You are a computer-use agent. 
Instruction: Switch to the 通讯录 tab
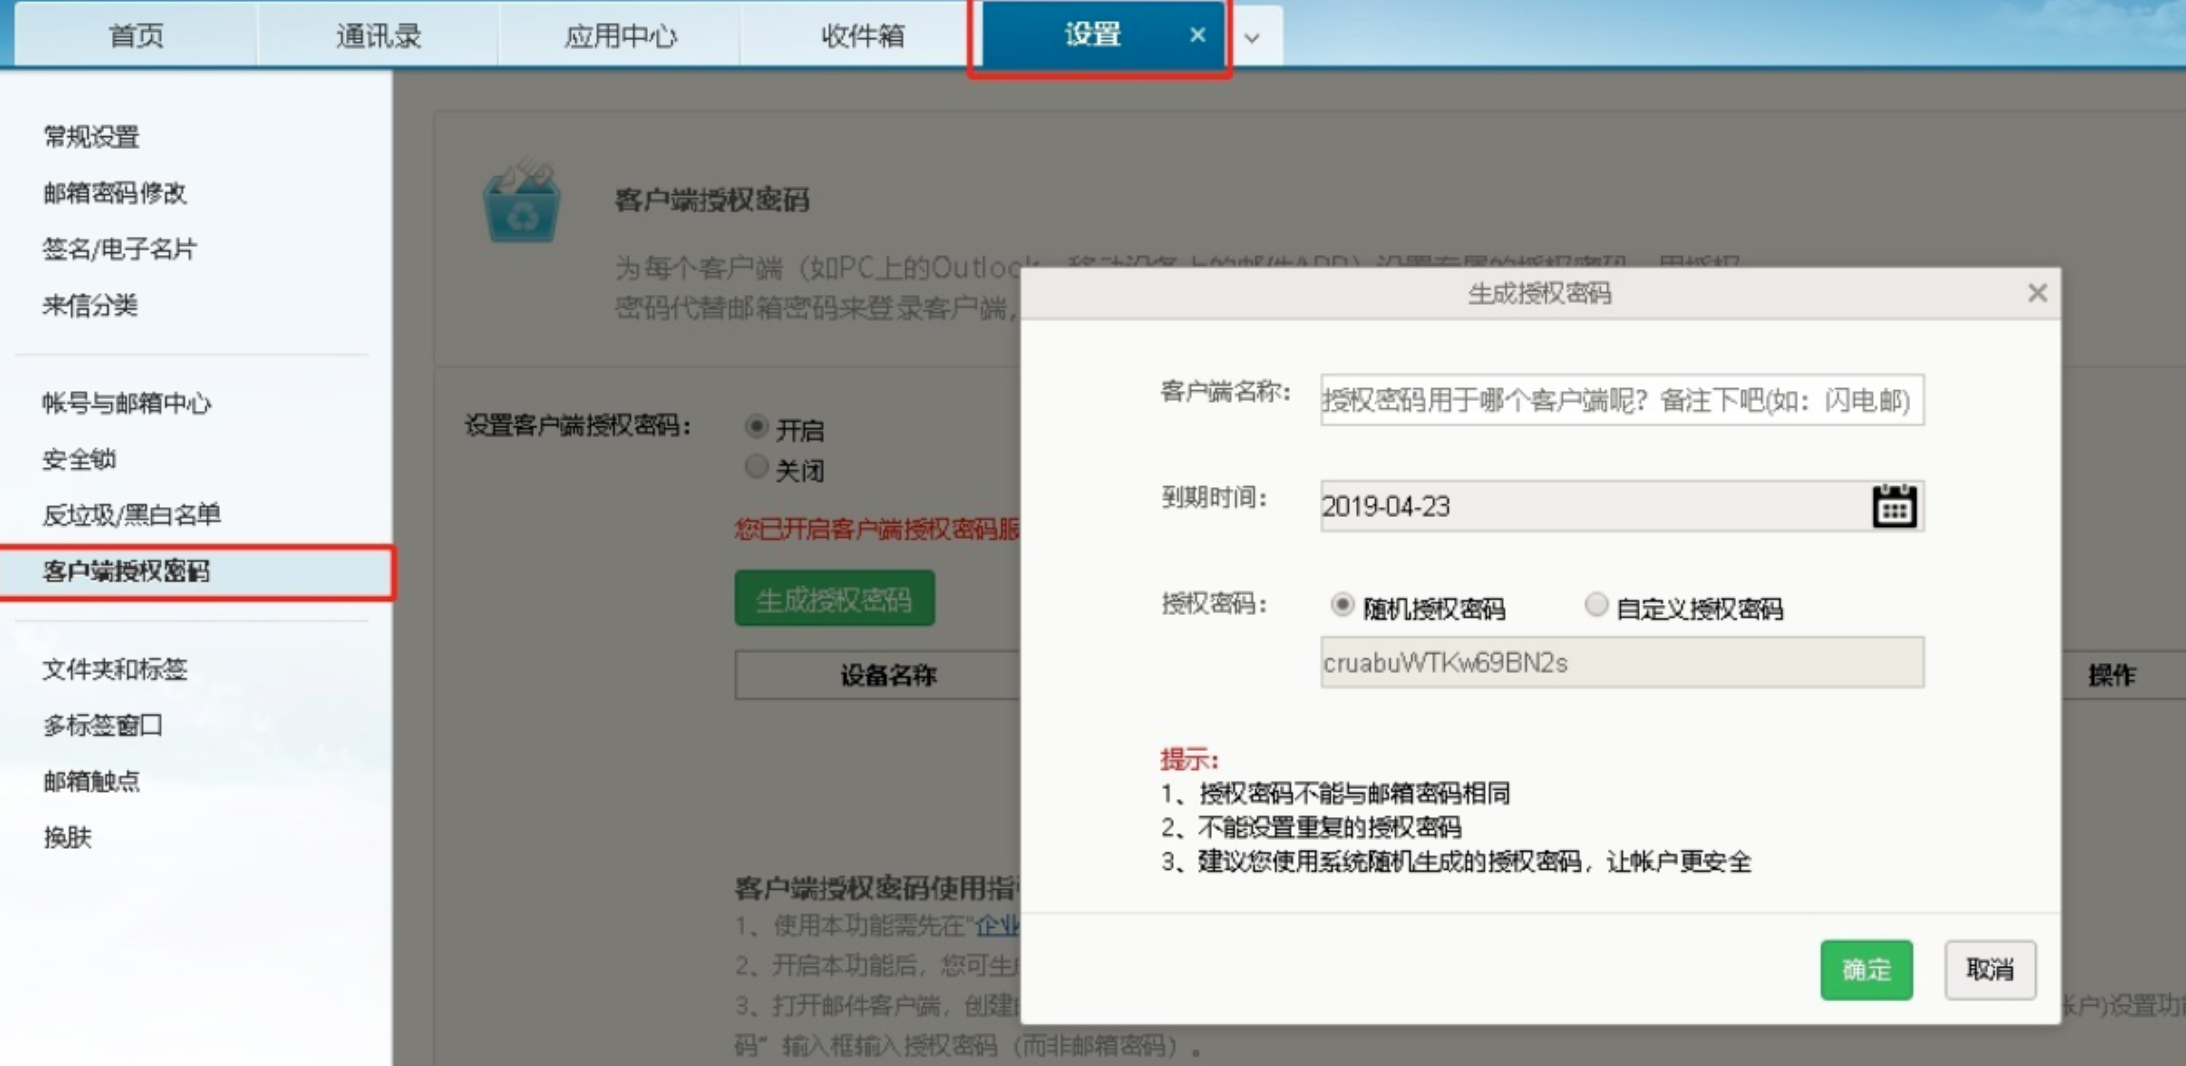click(378, 35)
